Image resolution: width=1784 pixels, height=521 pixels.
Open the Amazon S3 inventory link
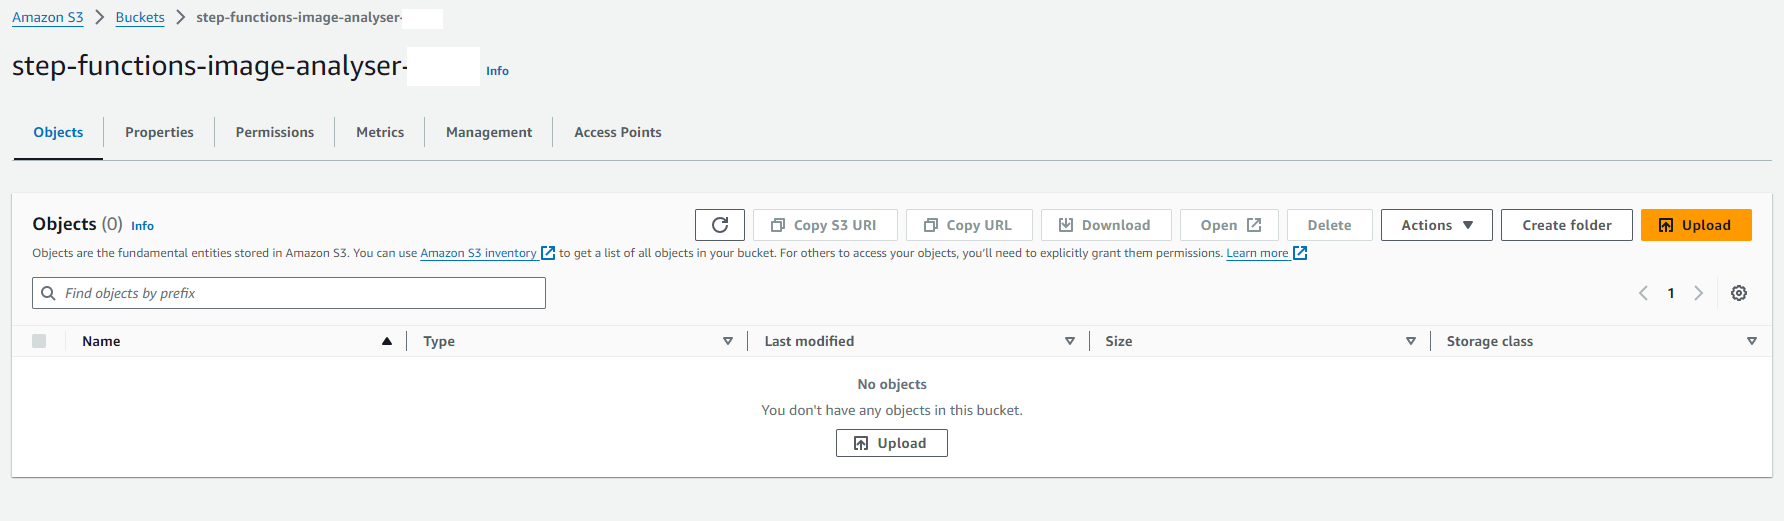pyautogui.click(x=478, y=253)
